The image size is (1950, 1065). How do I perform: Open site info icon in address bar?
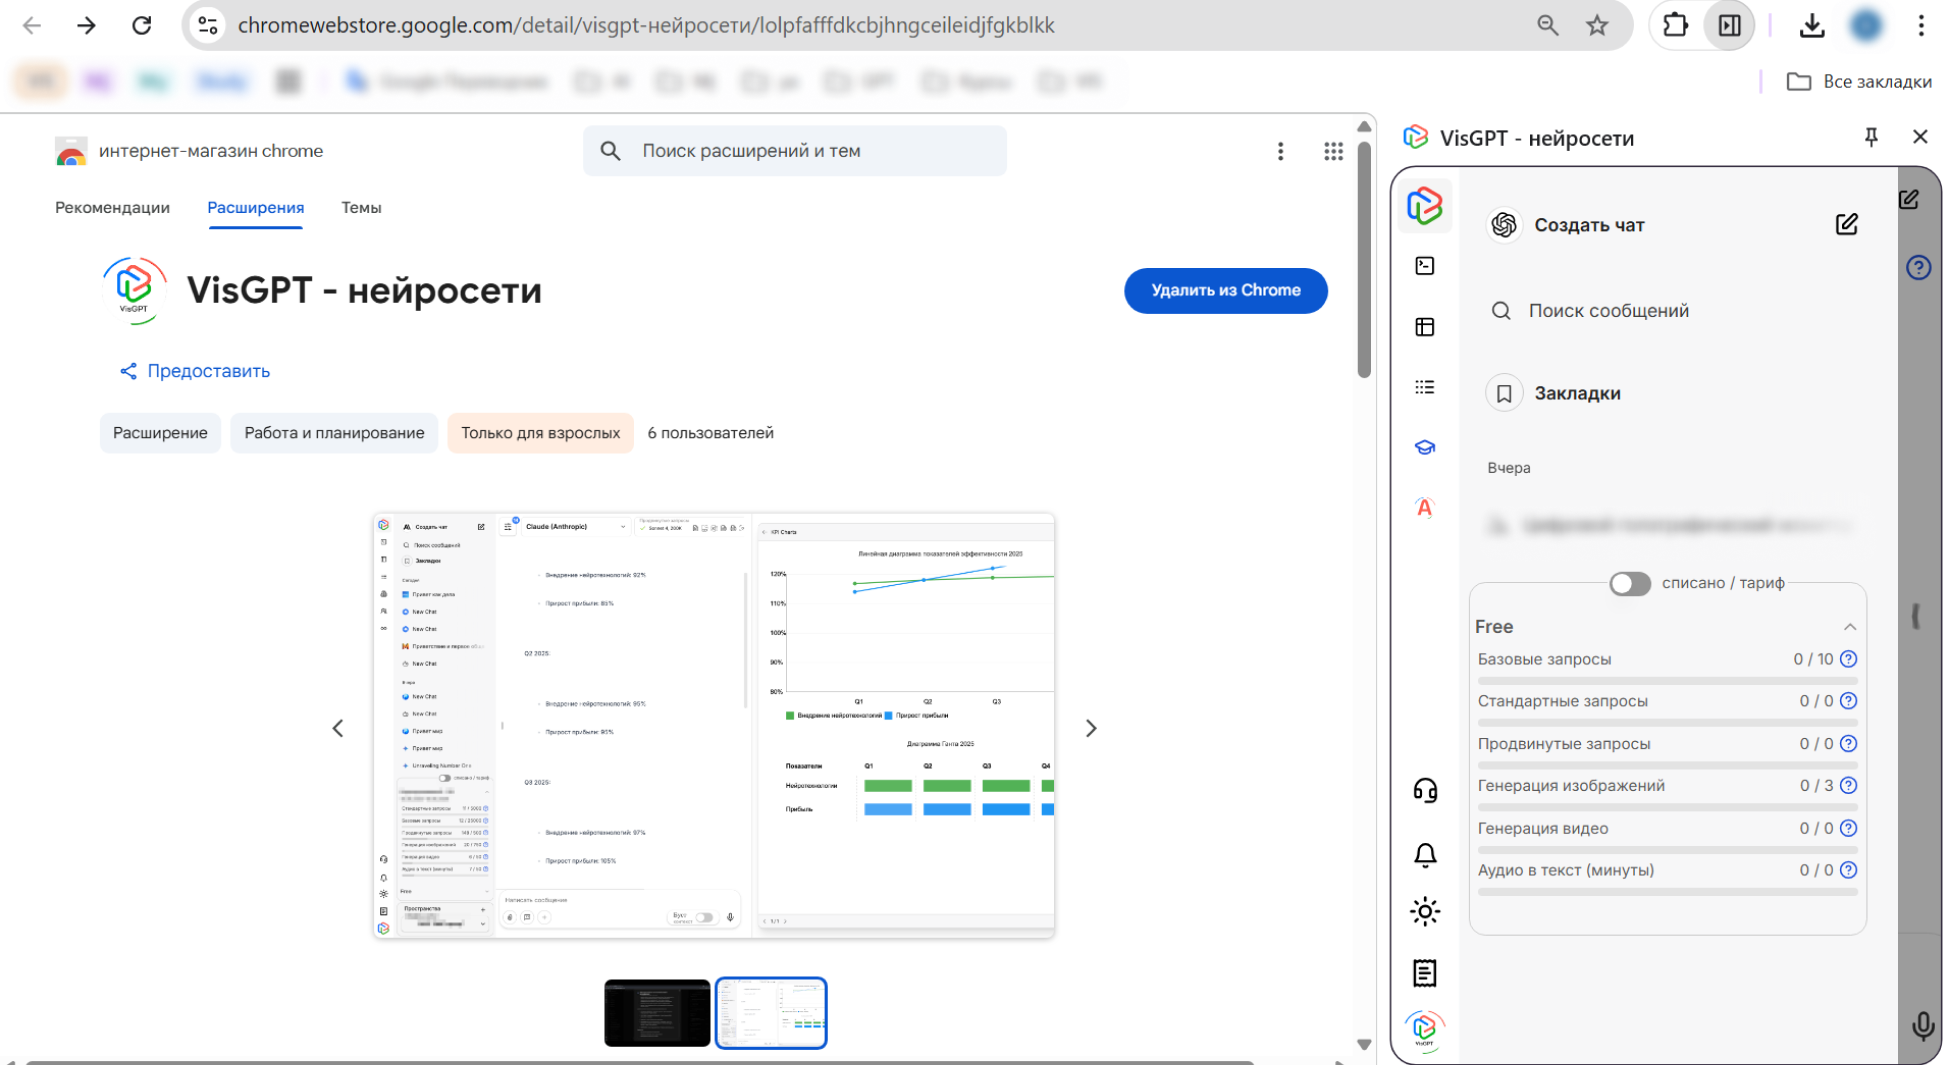(208, 26)
